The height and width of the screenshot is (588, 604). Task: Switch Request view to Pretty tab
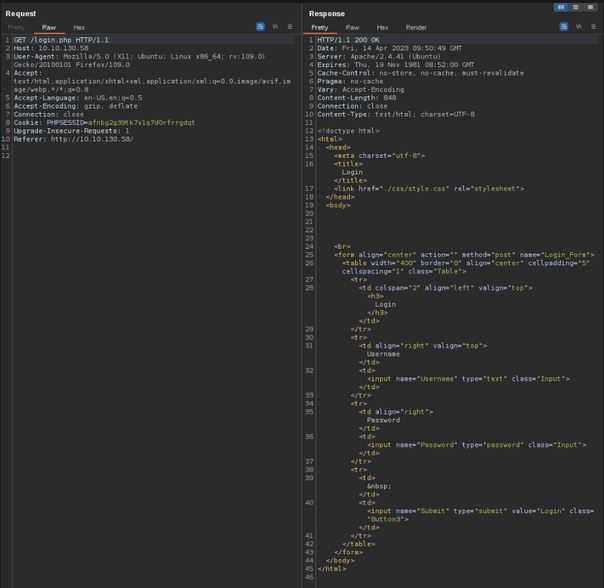pos(16,28)
